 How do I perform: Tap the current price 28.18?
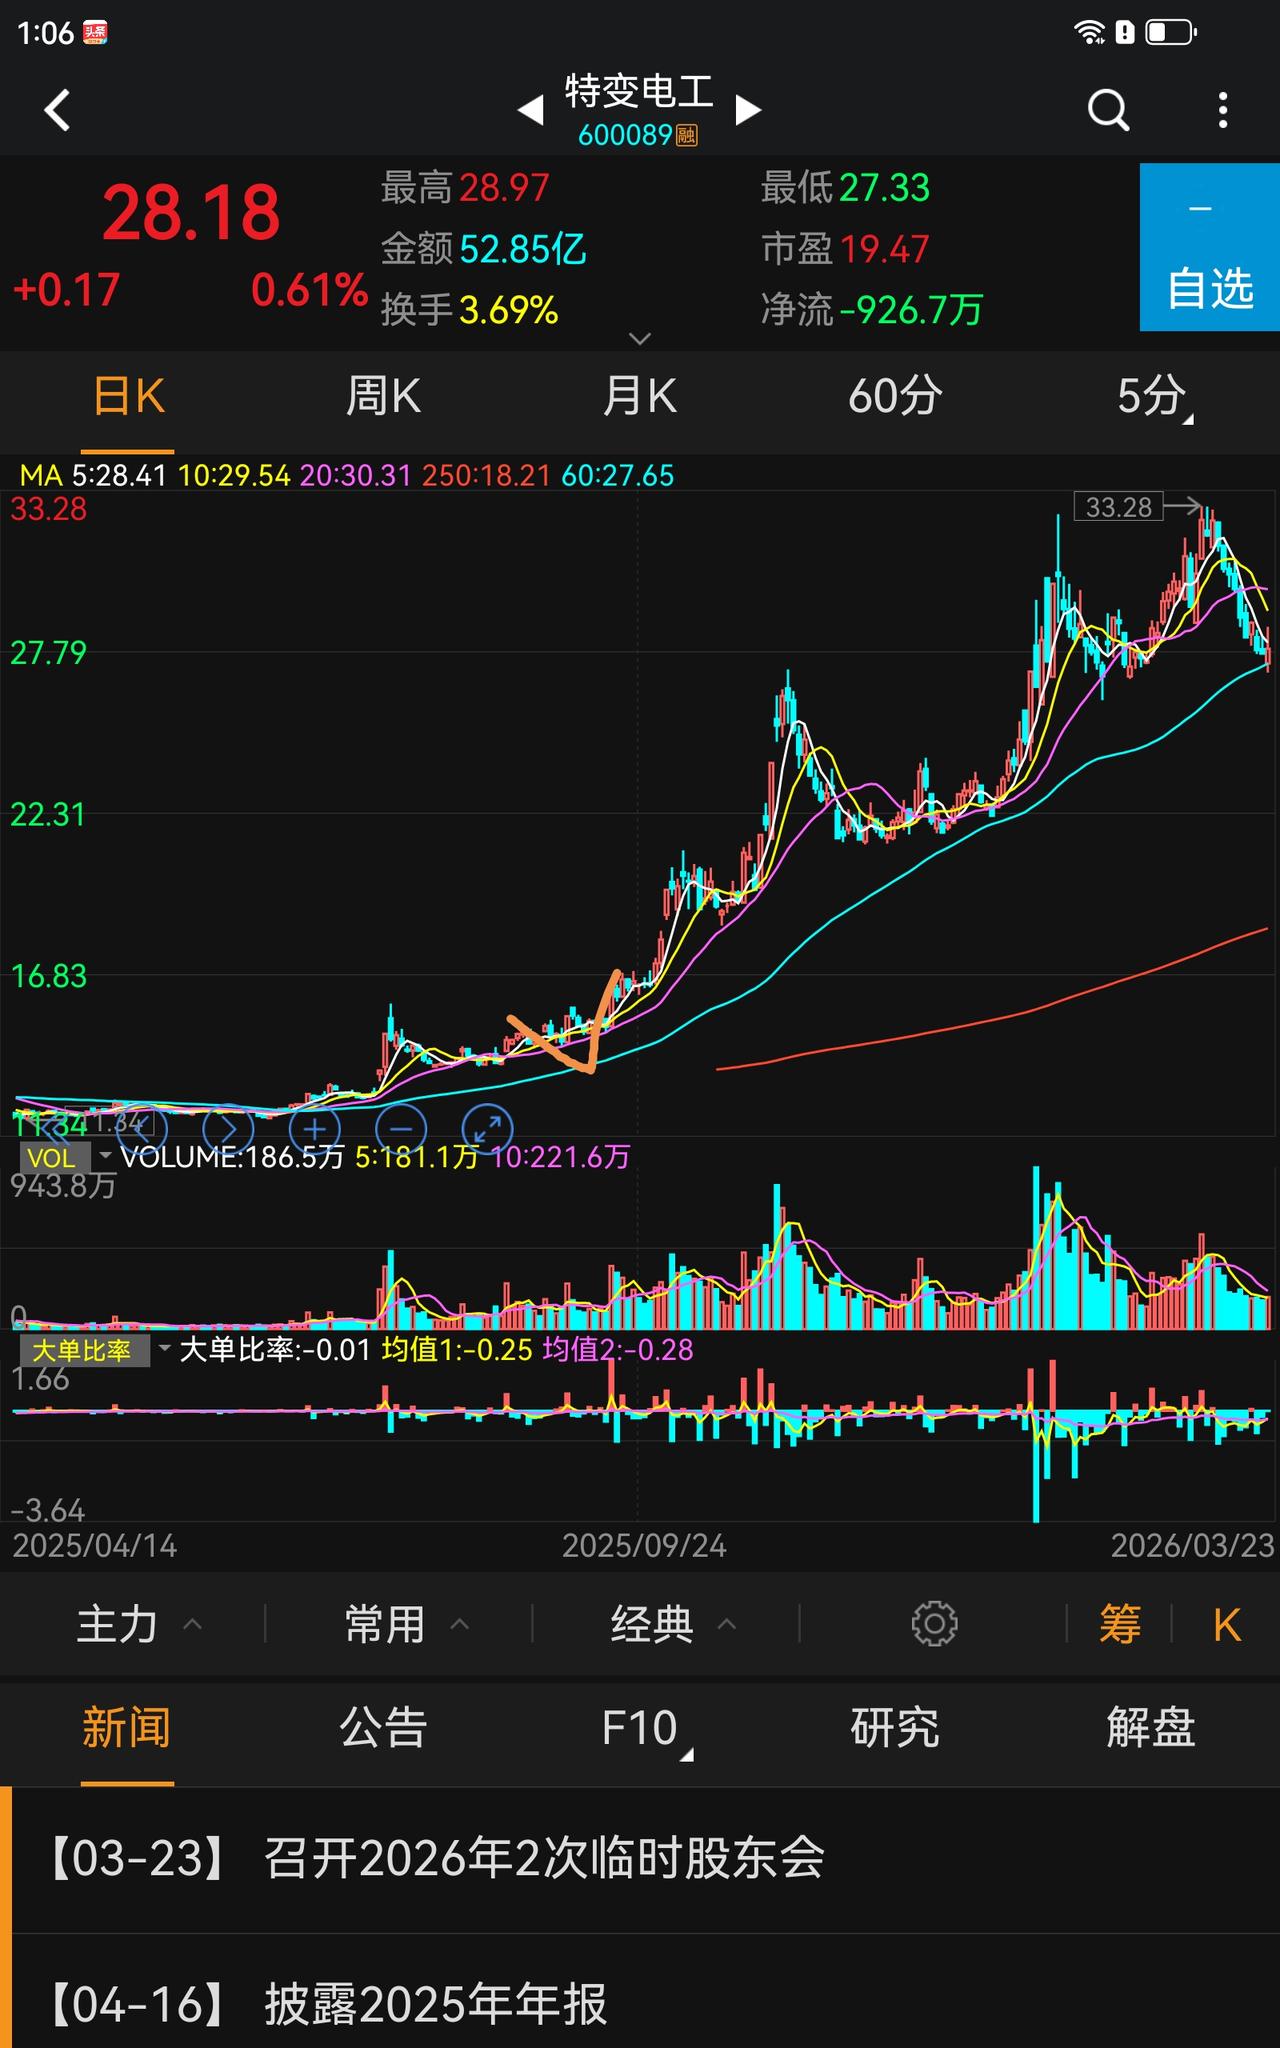pos(191,213)
